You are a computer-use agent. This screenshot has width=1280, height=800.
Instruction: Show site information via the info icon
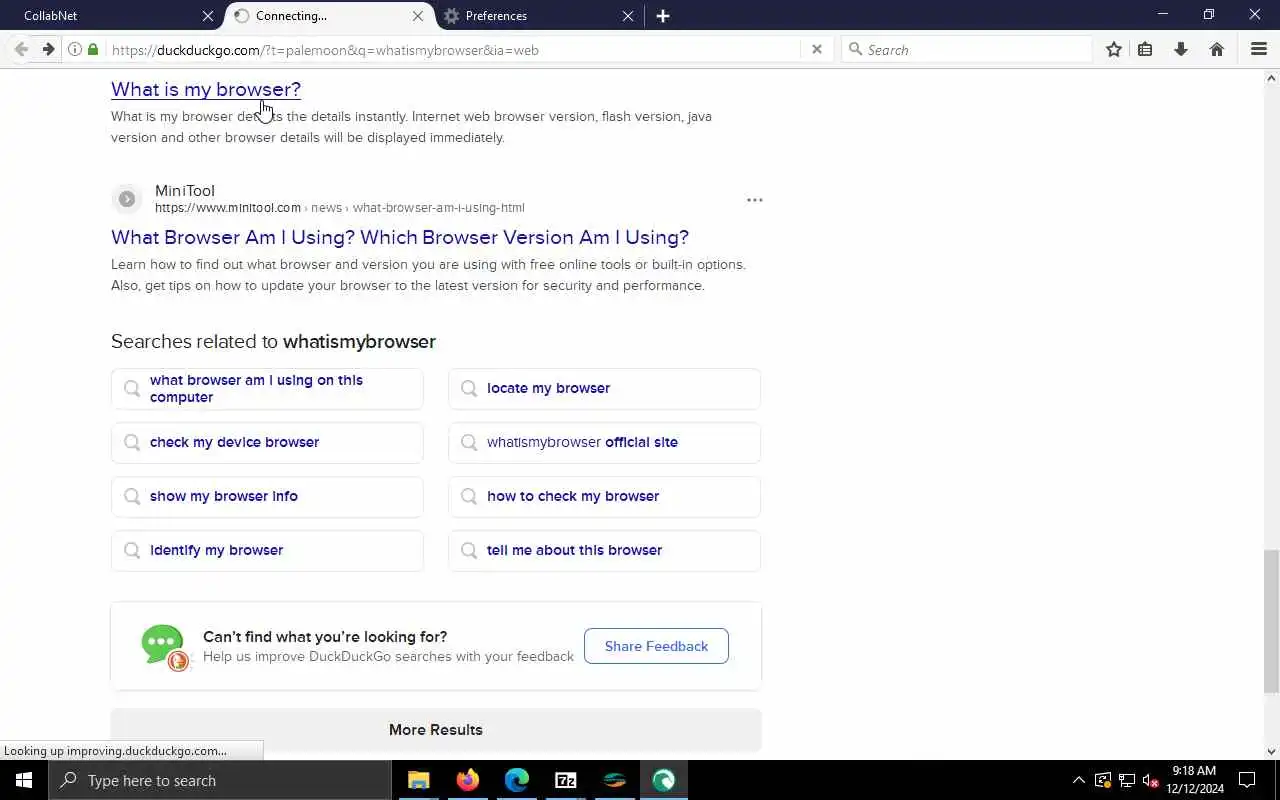[x=75, y=49]
